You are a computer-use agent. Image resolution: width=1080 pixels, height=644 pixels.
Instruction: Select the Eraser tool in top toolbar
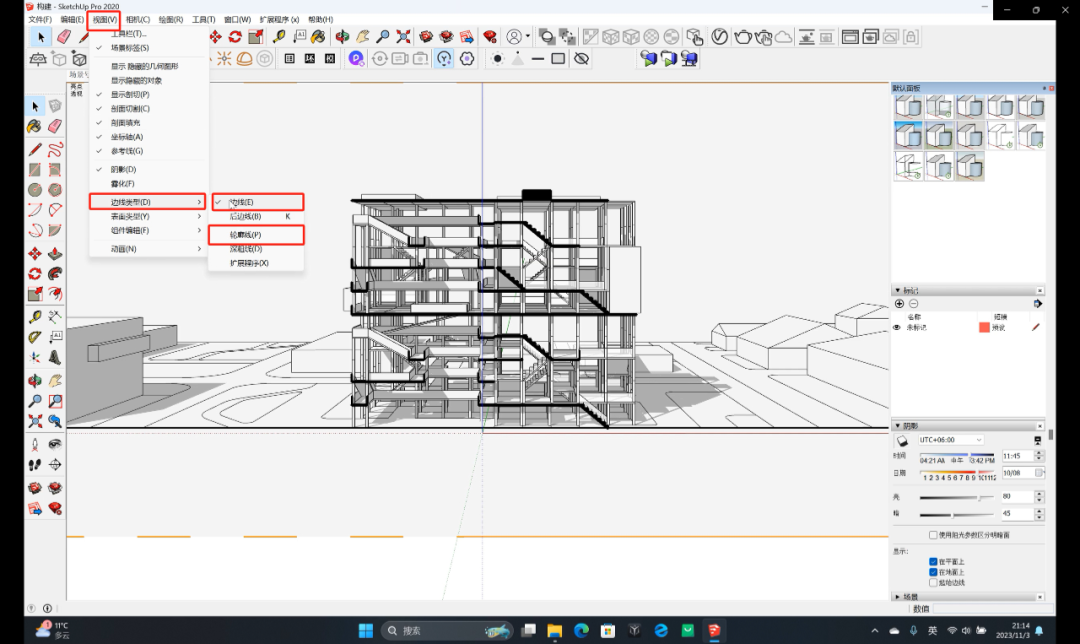pos(63,37)
